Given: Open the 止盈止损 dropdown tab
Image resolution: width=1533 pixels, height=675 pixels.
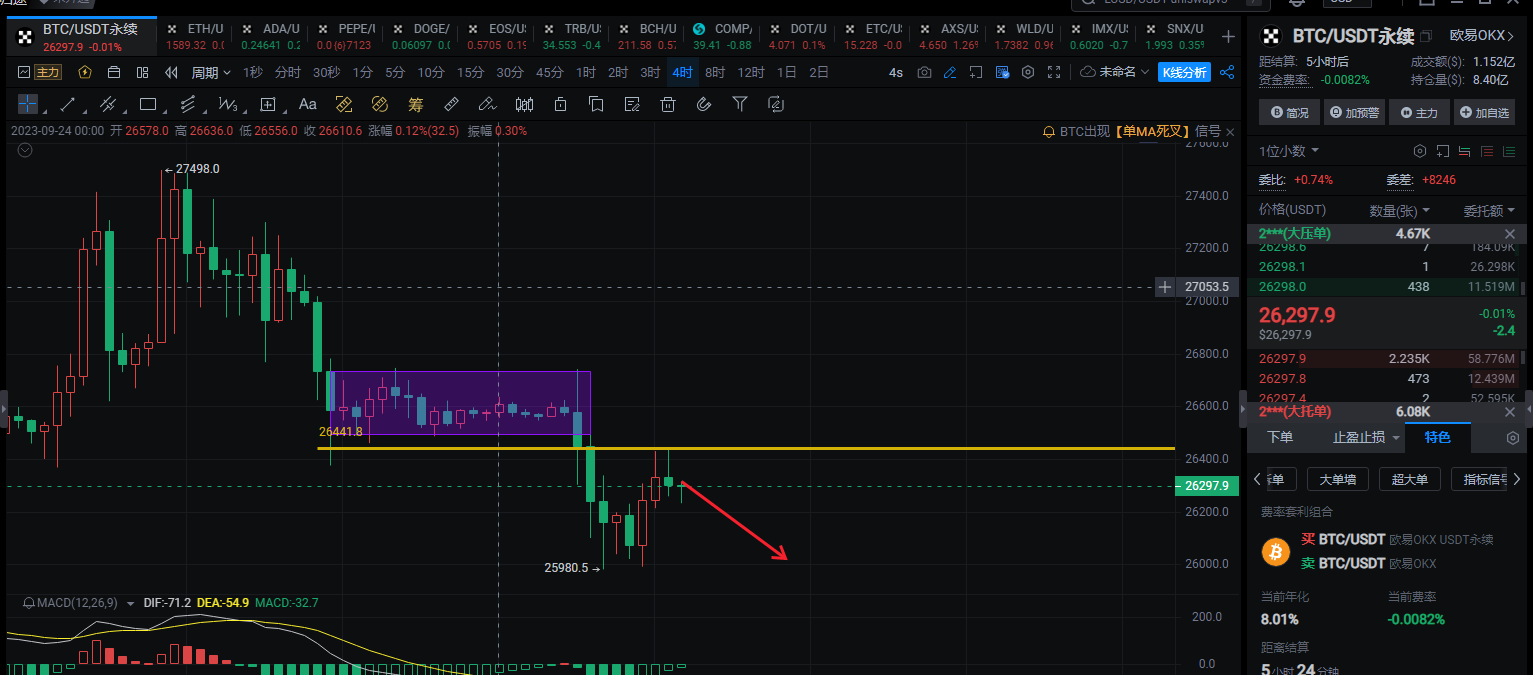Looking at the screenshot, I should (x=1365, y=437).
